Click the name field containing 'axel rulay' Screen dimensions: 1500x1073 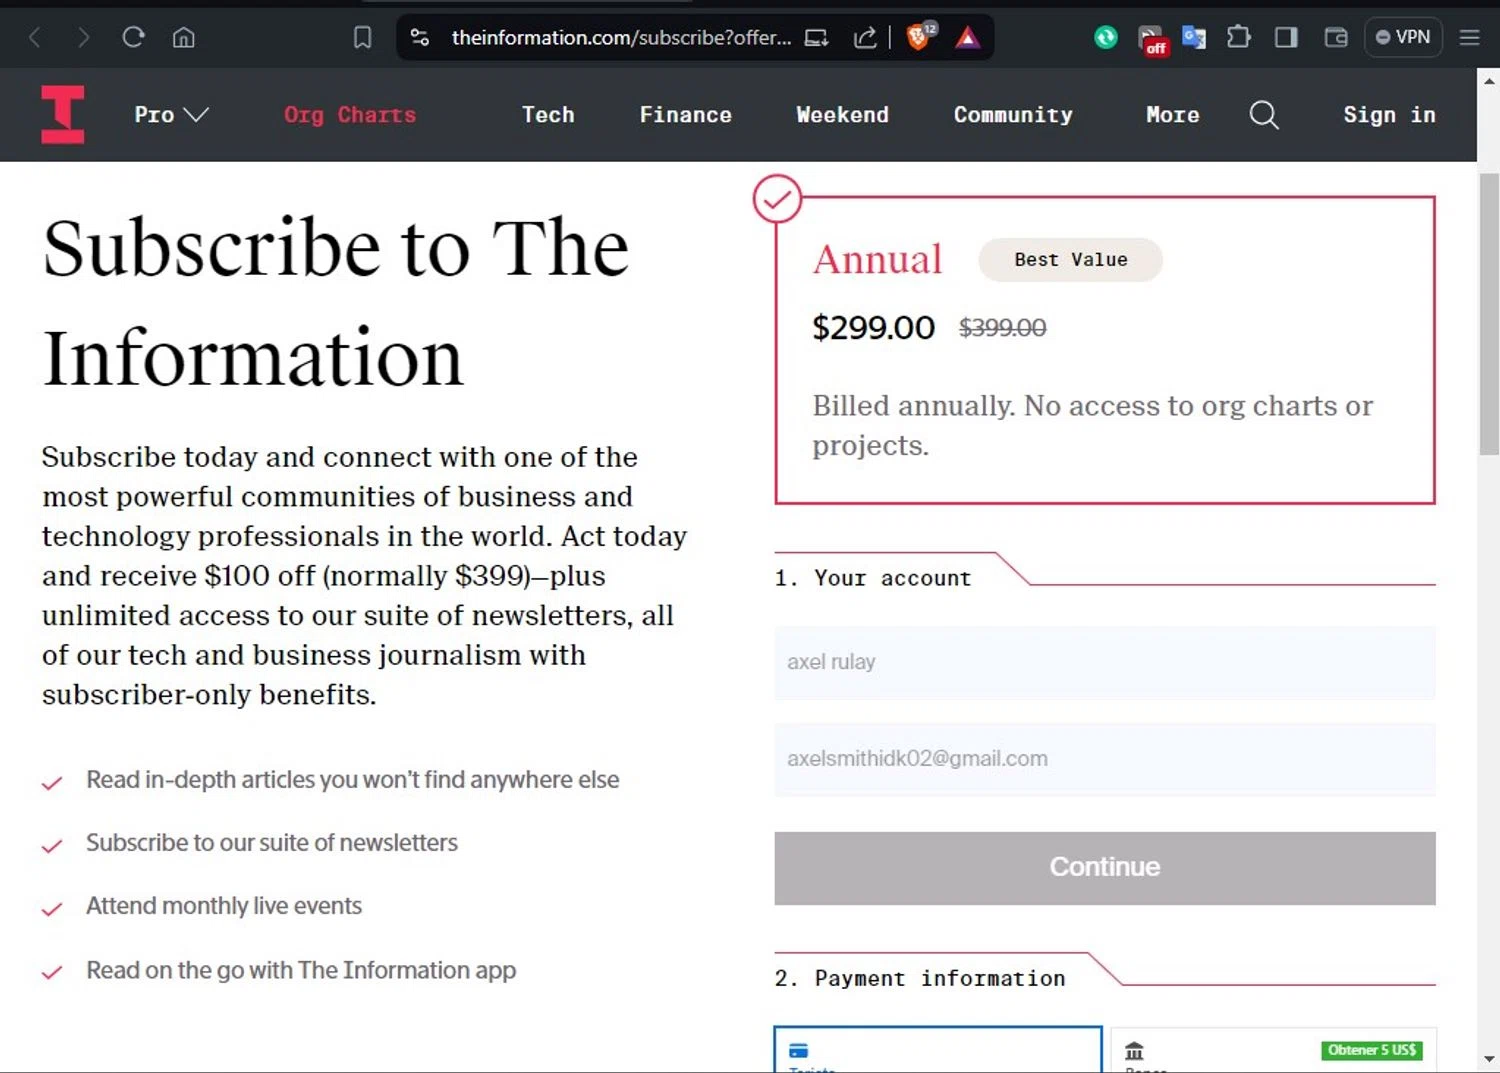tap(1105, 662)
